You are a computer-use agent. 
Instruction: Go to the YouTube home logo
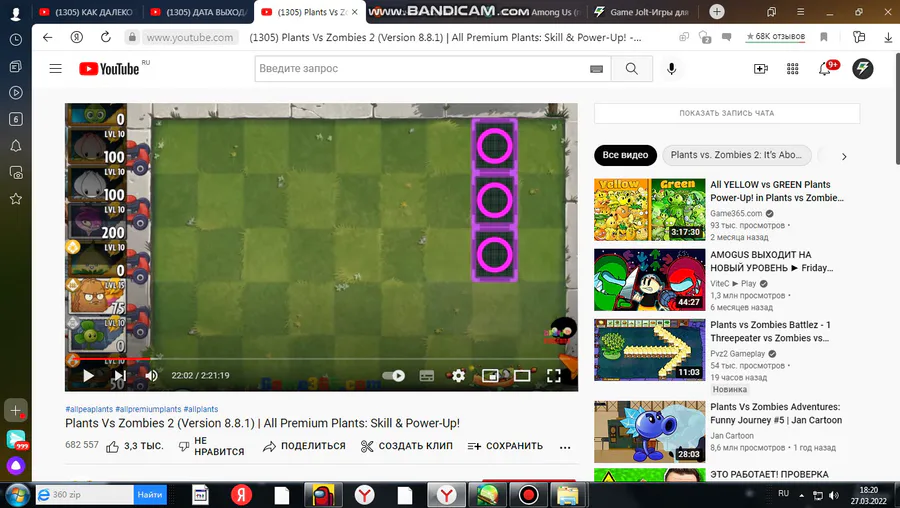click(109, 69)
